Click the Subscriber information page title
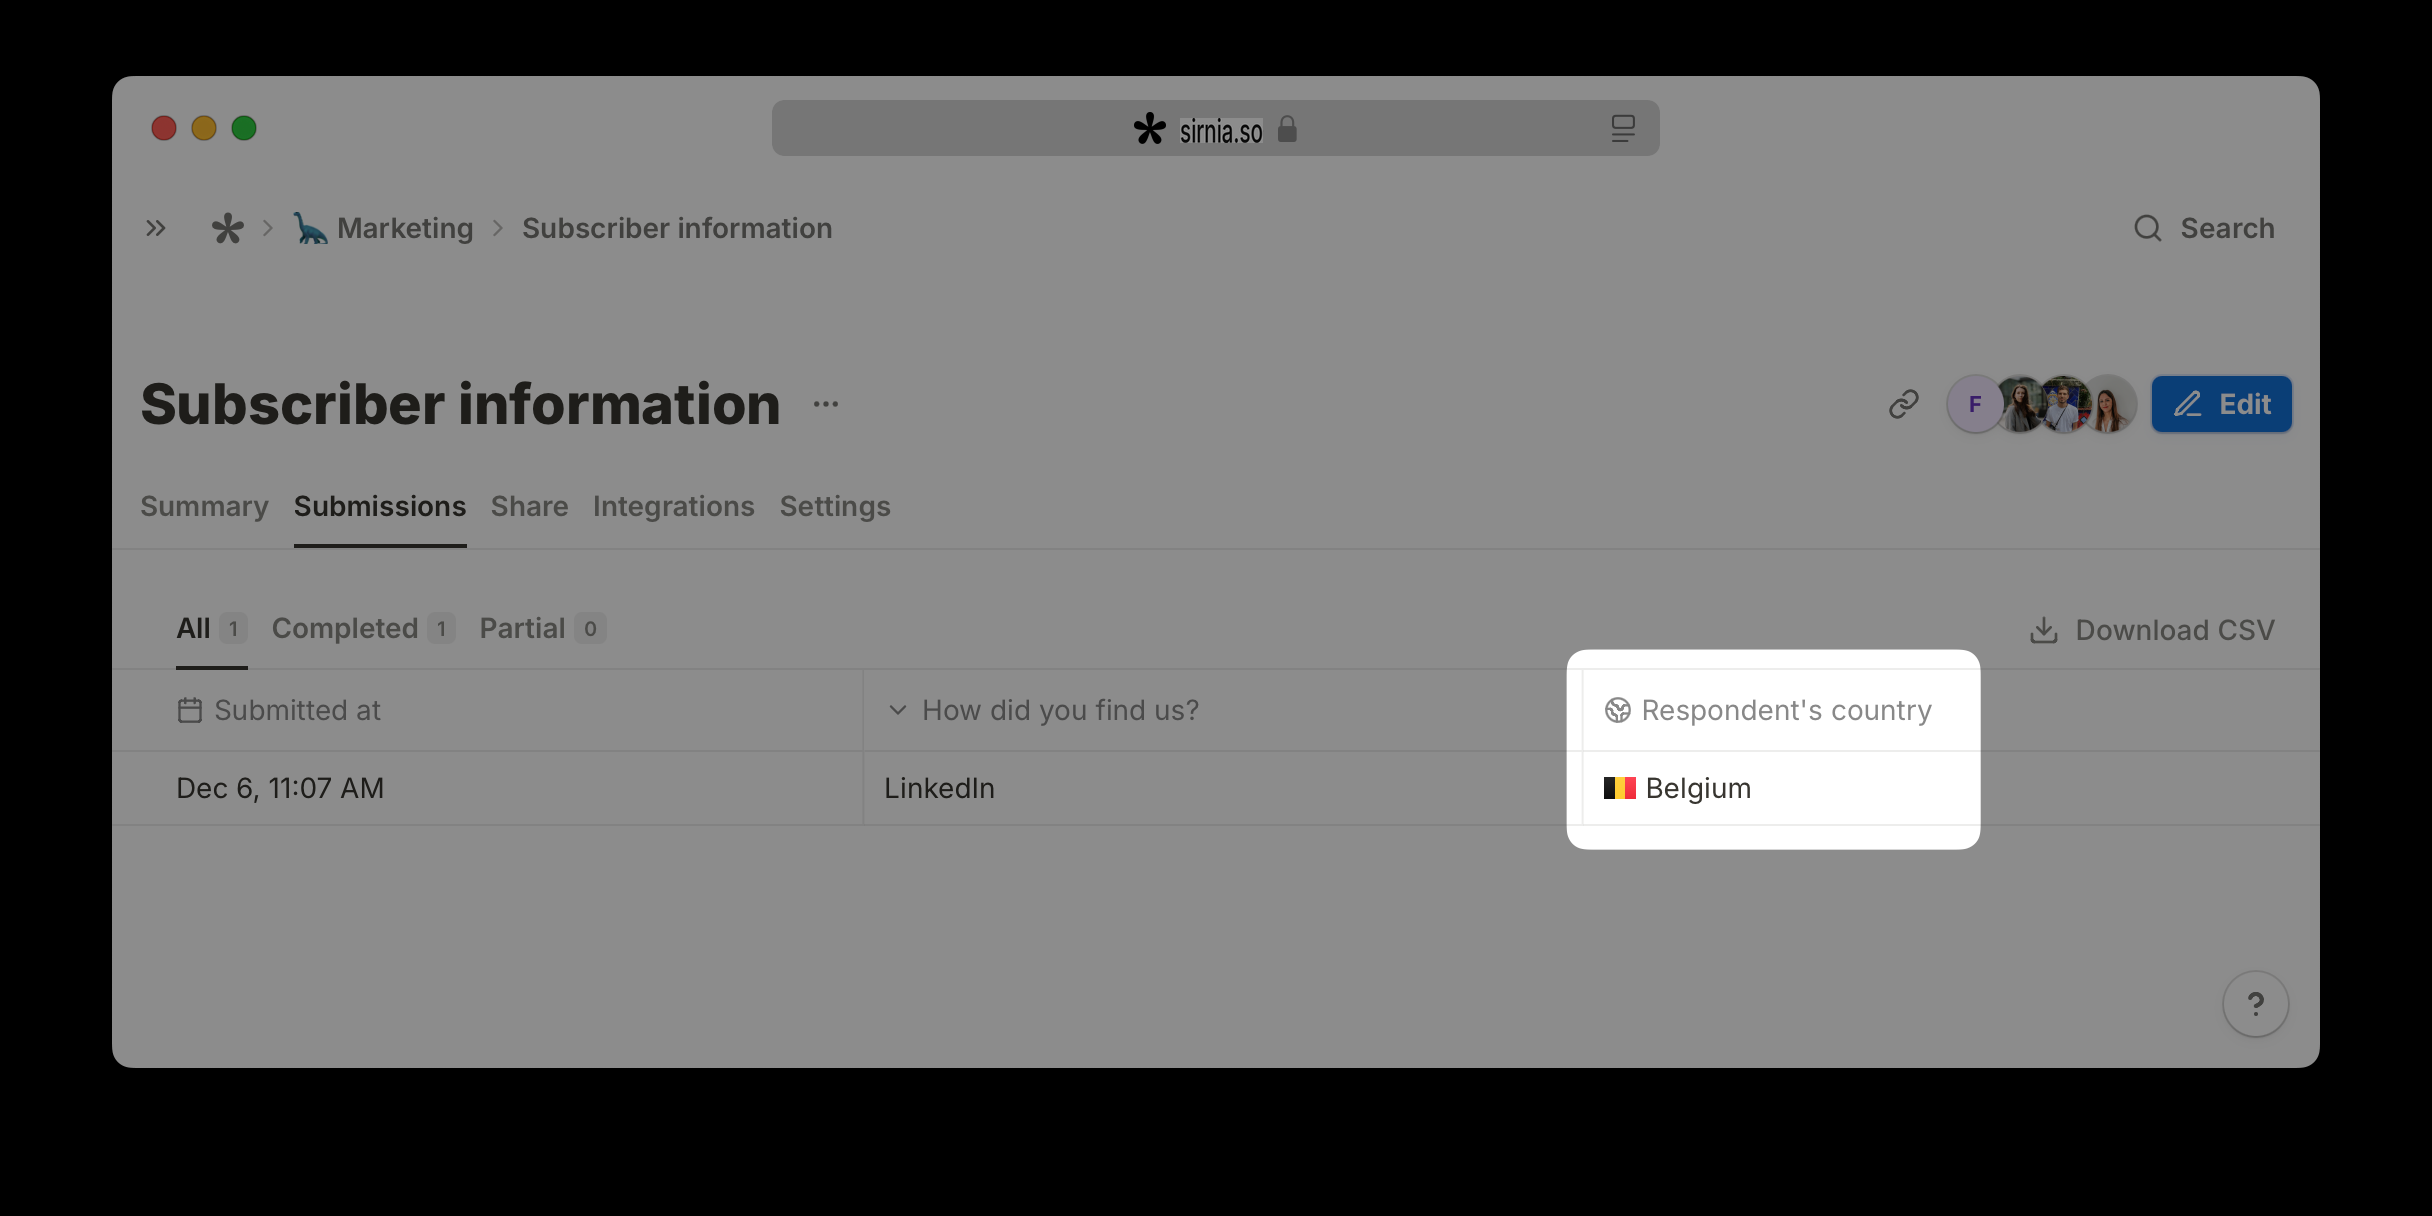2432x1216 pixels. [460, 404]
